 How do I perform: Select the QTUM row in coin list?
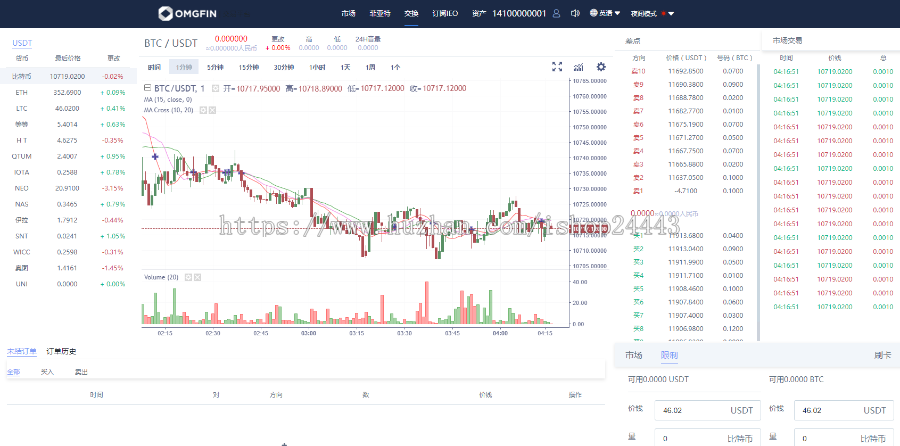click(x=69, y=156)
